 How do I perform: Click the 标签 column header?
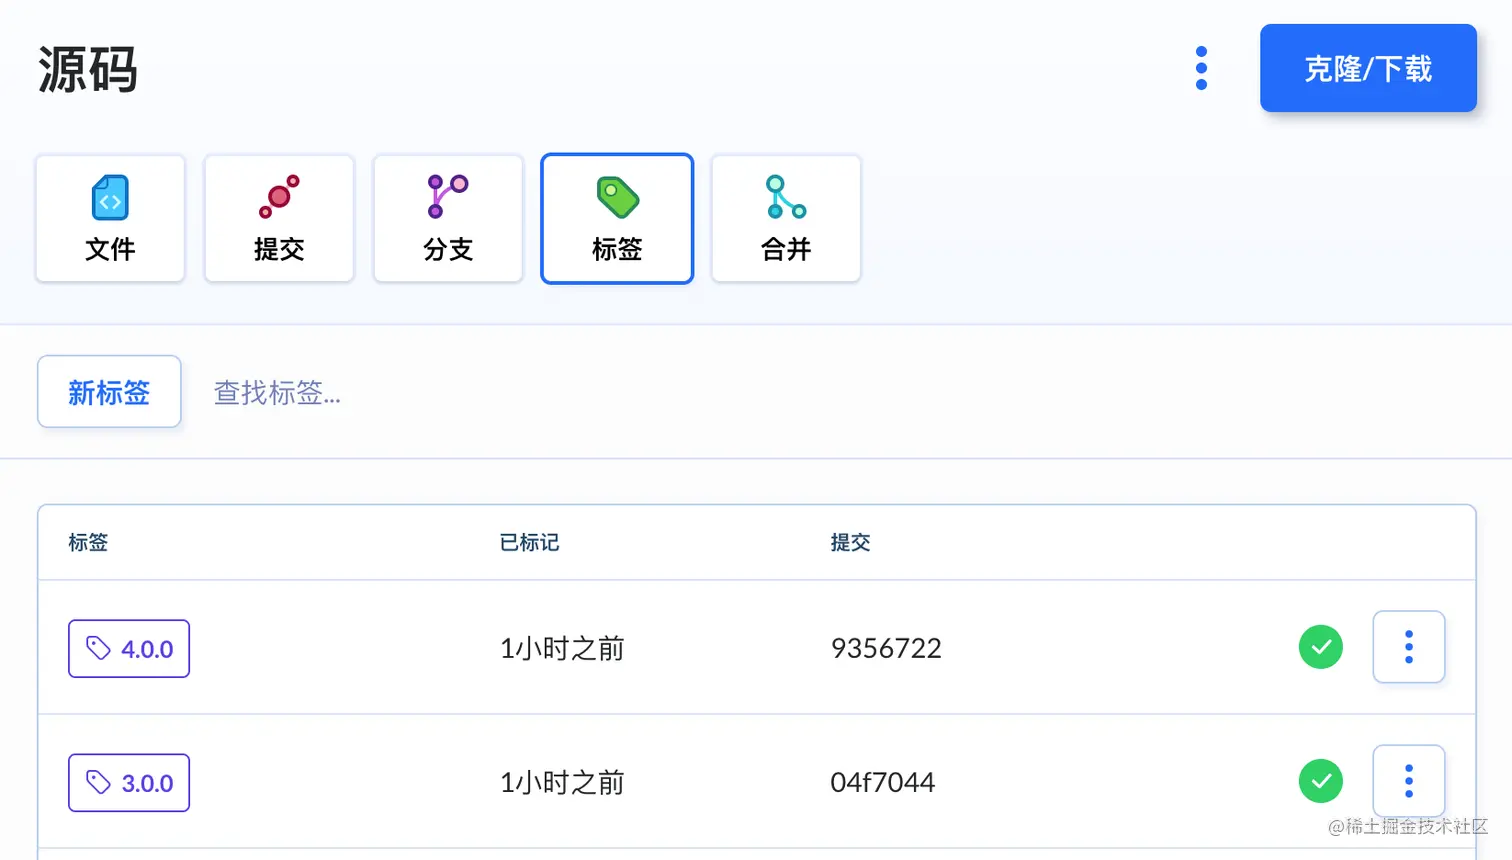pyautogui.click(x=88, y=542)
